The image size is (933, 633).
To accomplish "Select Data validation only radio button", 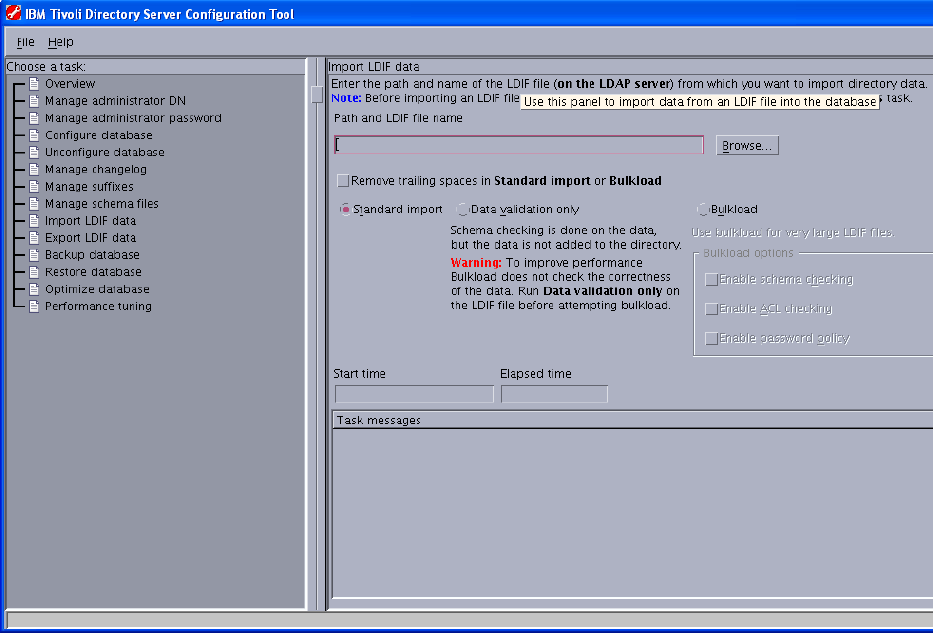I will (x=462, y=209).
